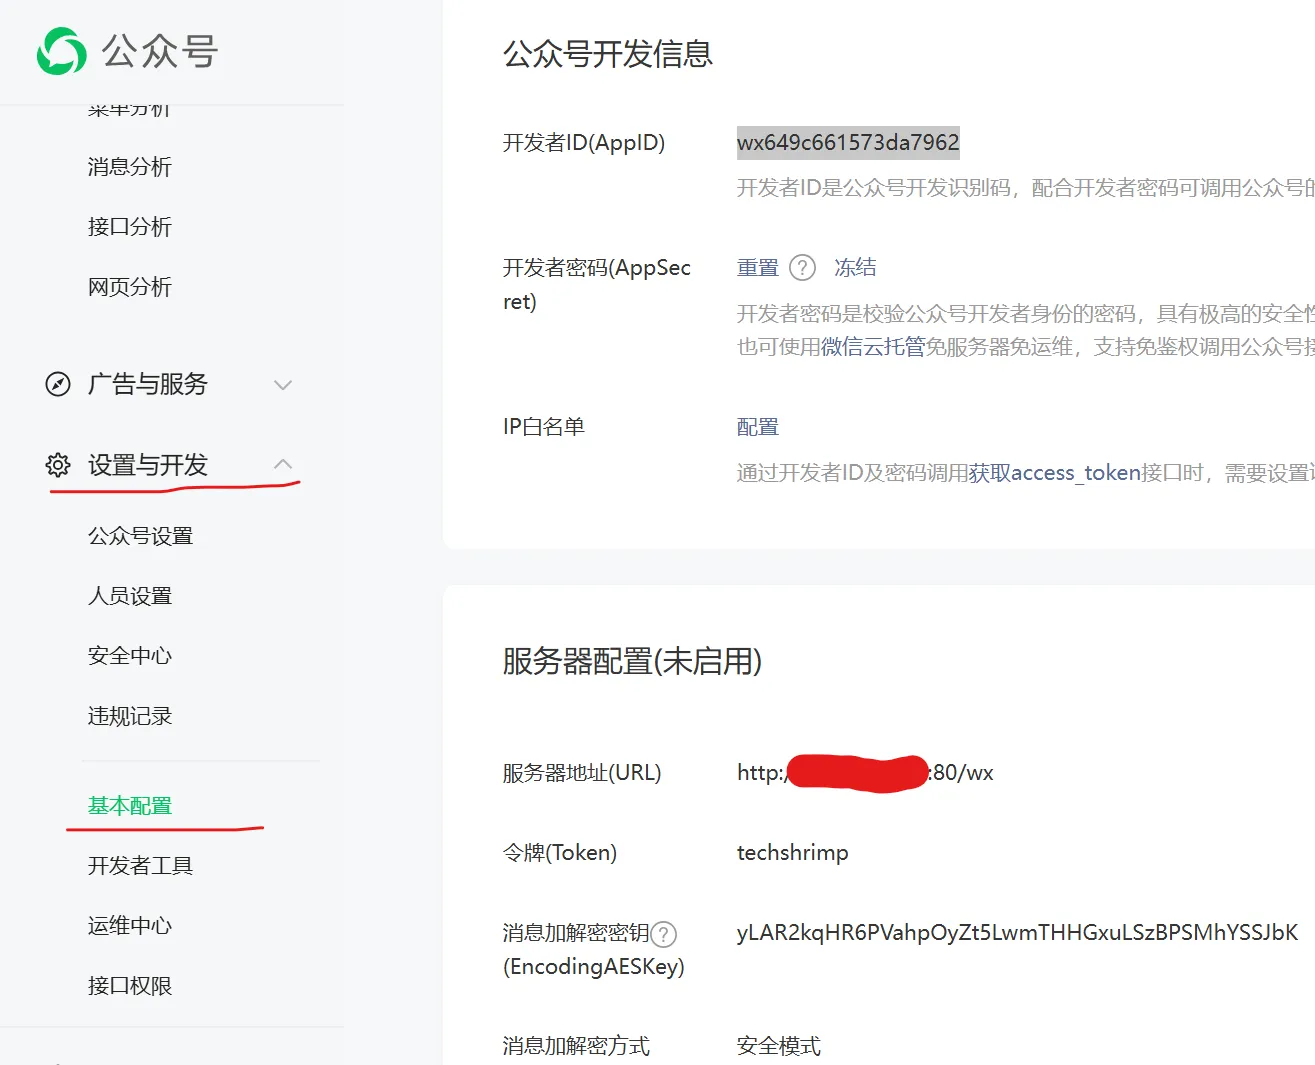Screen dimensions: 1315x1065
Task: Open 开发者工具
Action: tap(140, 866)
